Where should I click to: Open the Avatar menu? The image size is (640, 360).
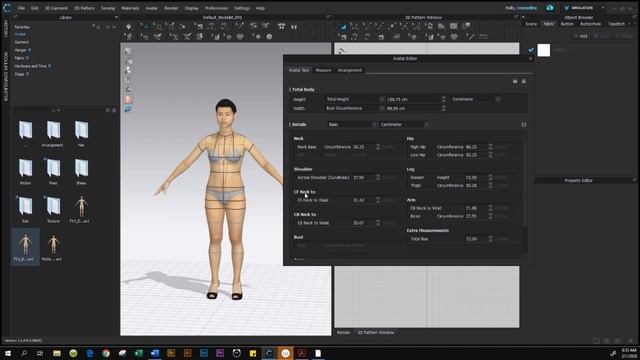coord(151,8)
